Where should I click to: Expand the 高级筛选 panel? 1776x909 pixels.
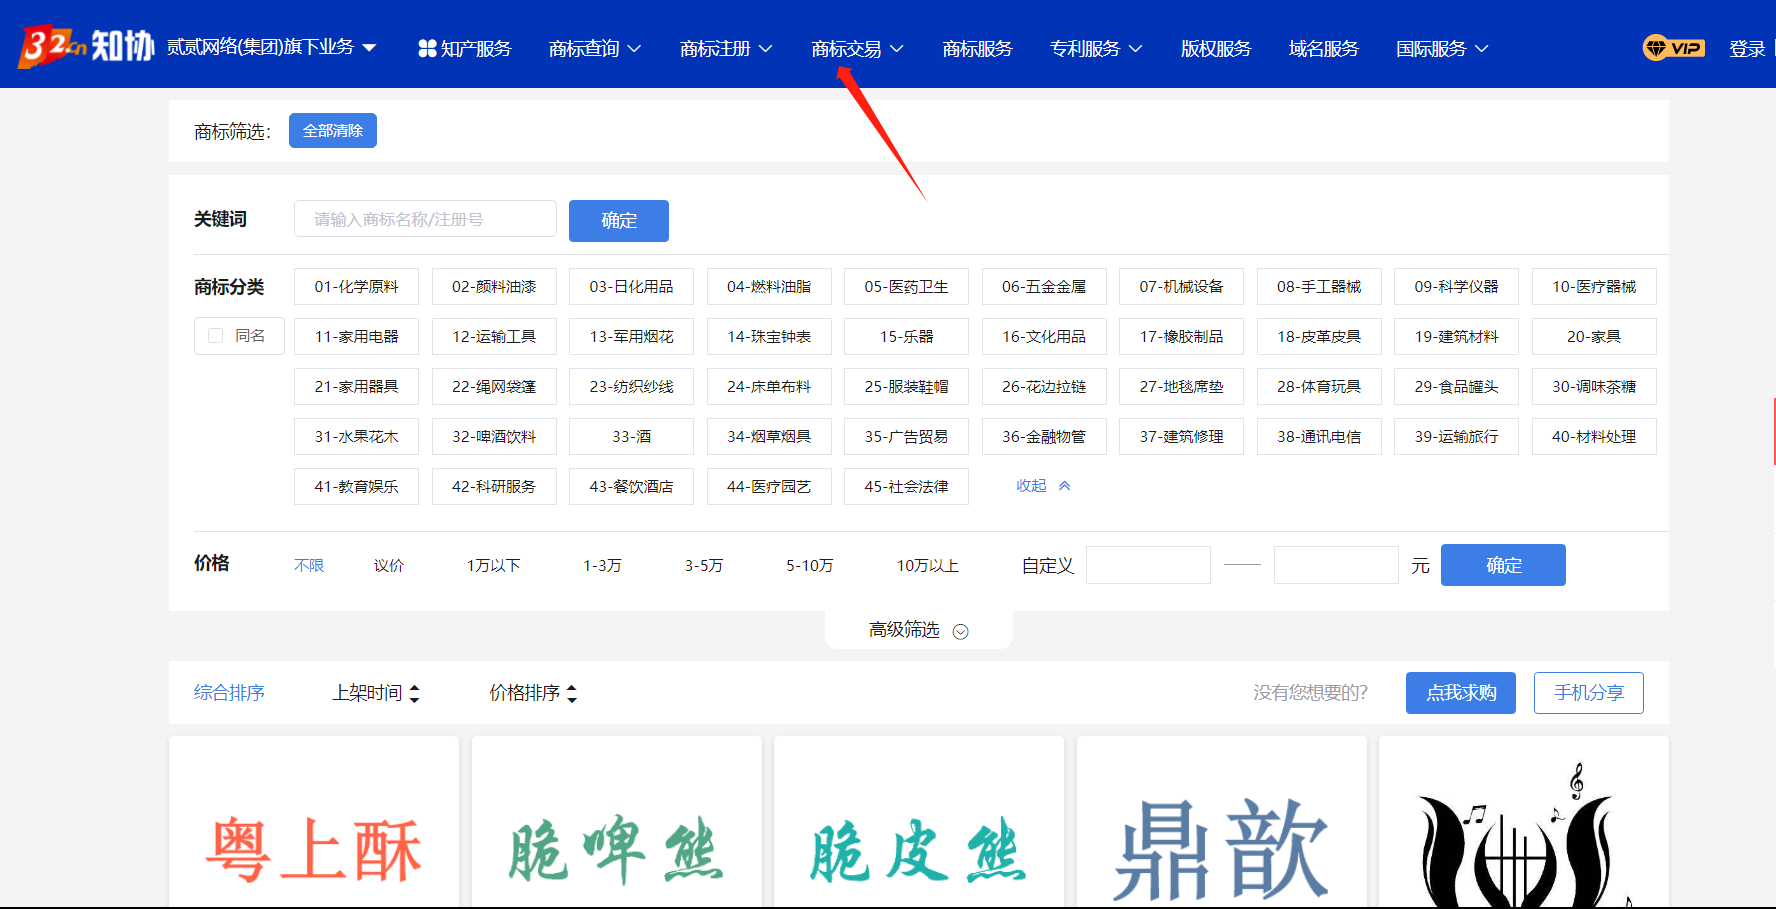pyautogui.click(x=918, y=630)
